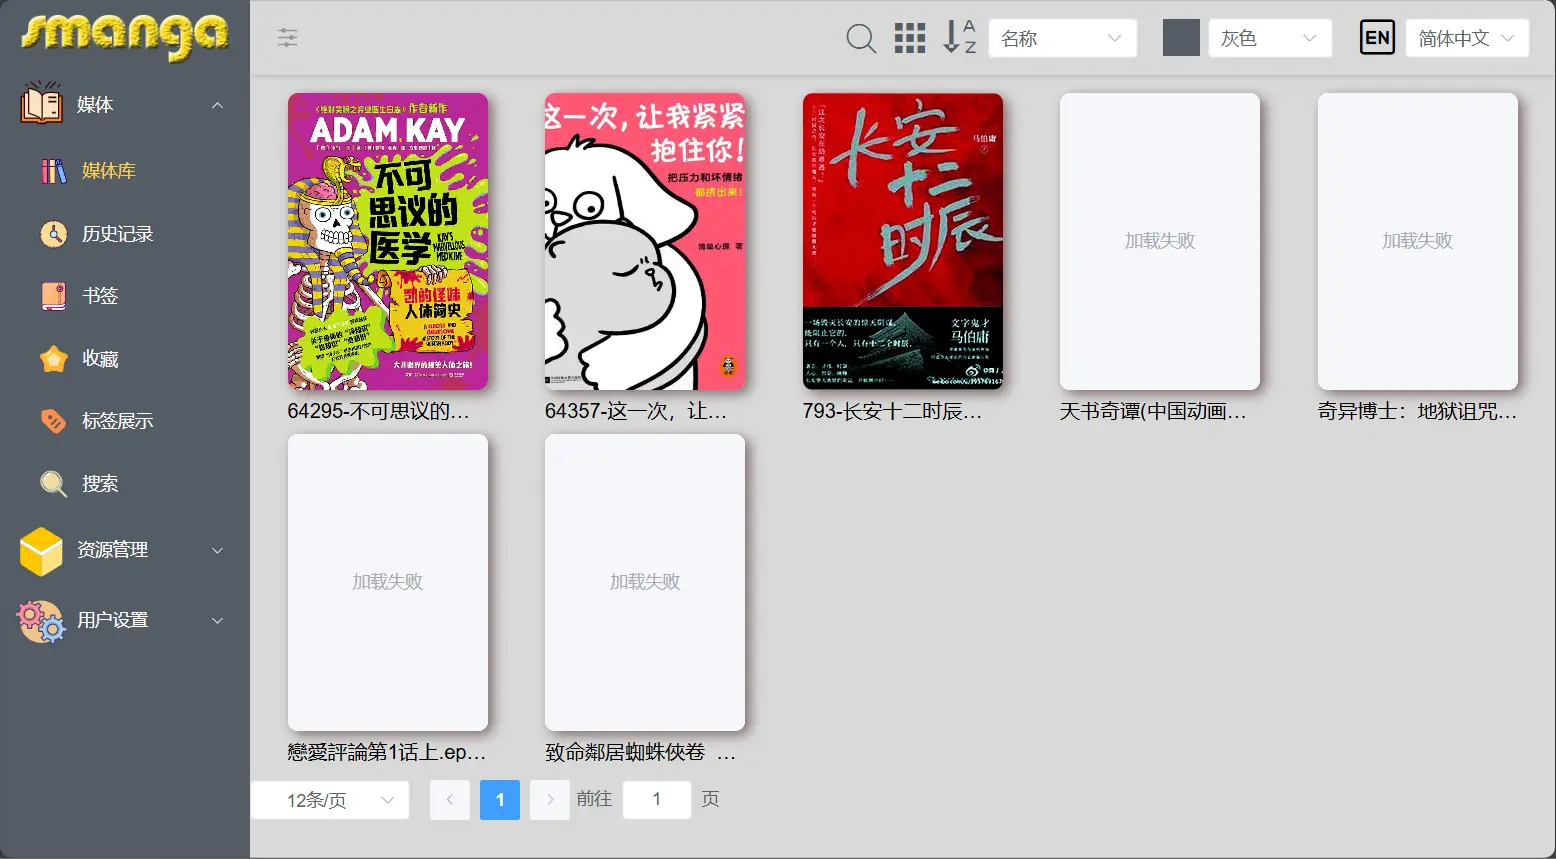The height and width of the screenshot is (859, 1556).
Task: Open 历史记录 history page
Action: coord(117,234)
